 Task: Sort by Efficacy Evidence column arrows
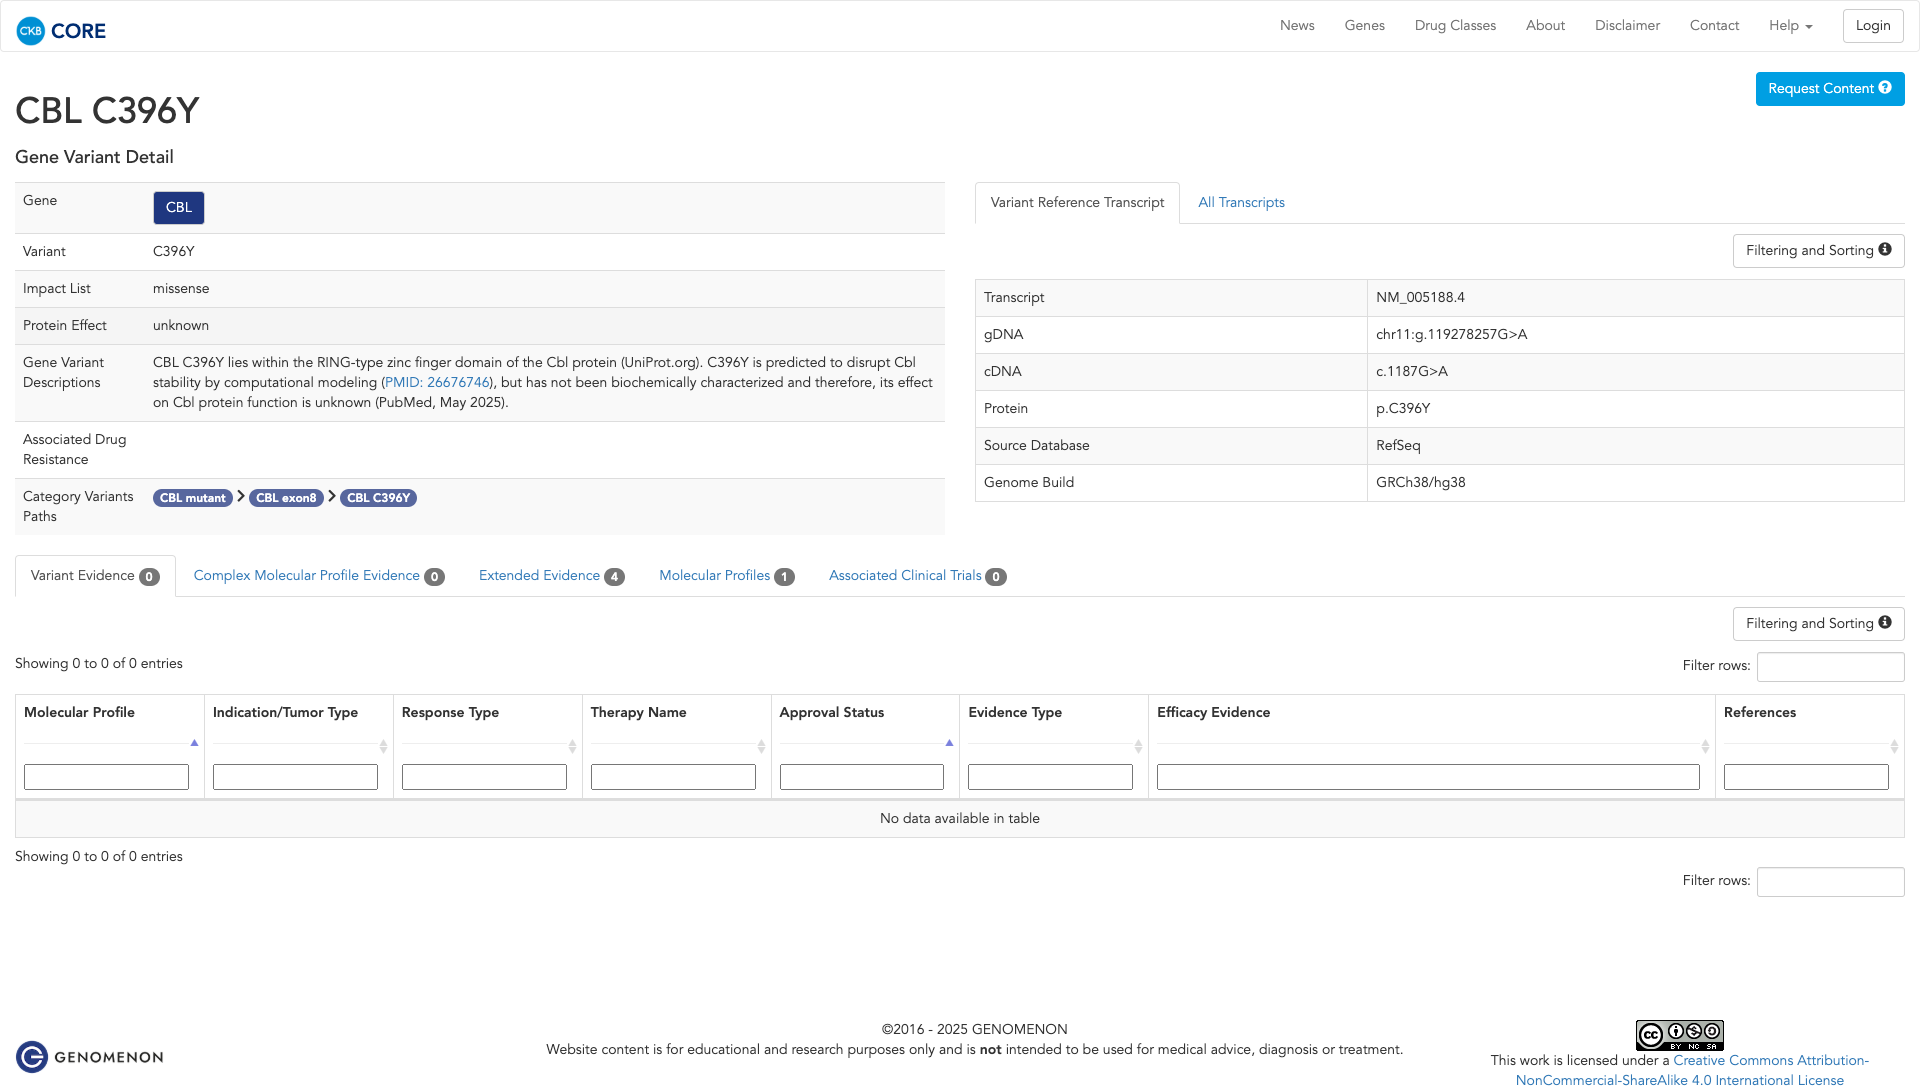1705,747
